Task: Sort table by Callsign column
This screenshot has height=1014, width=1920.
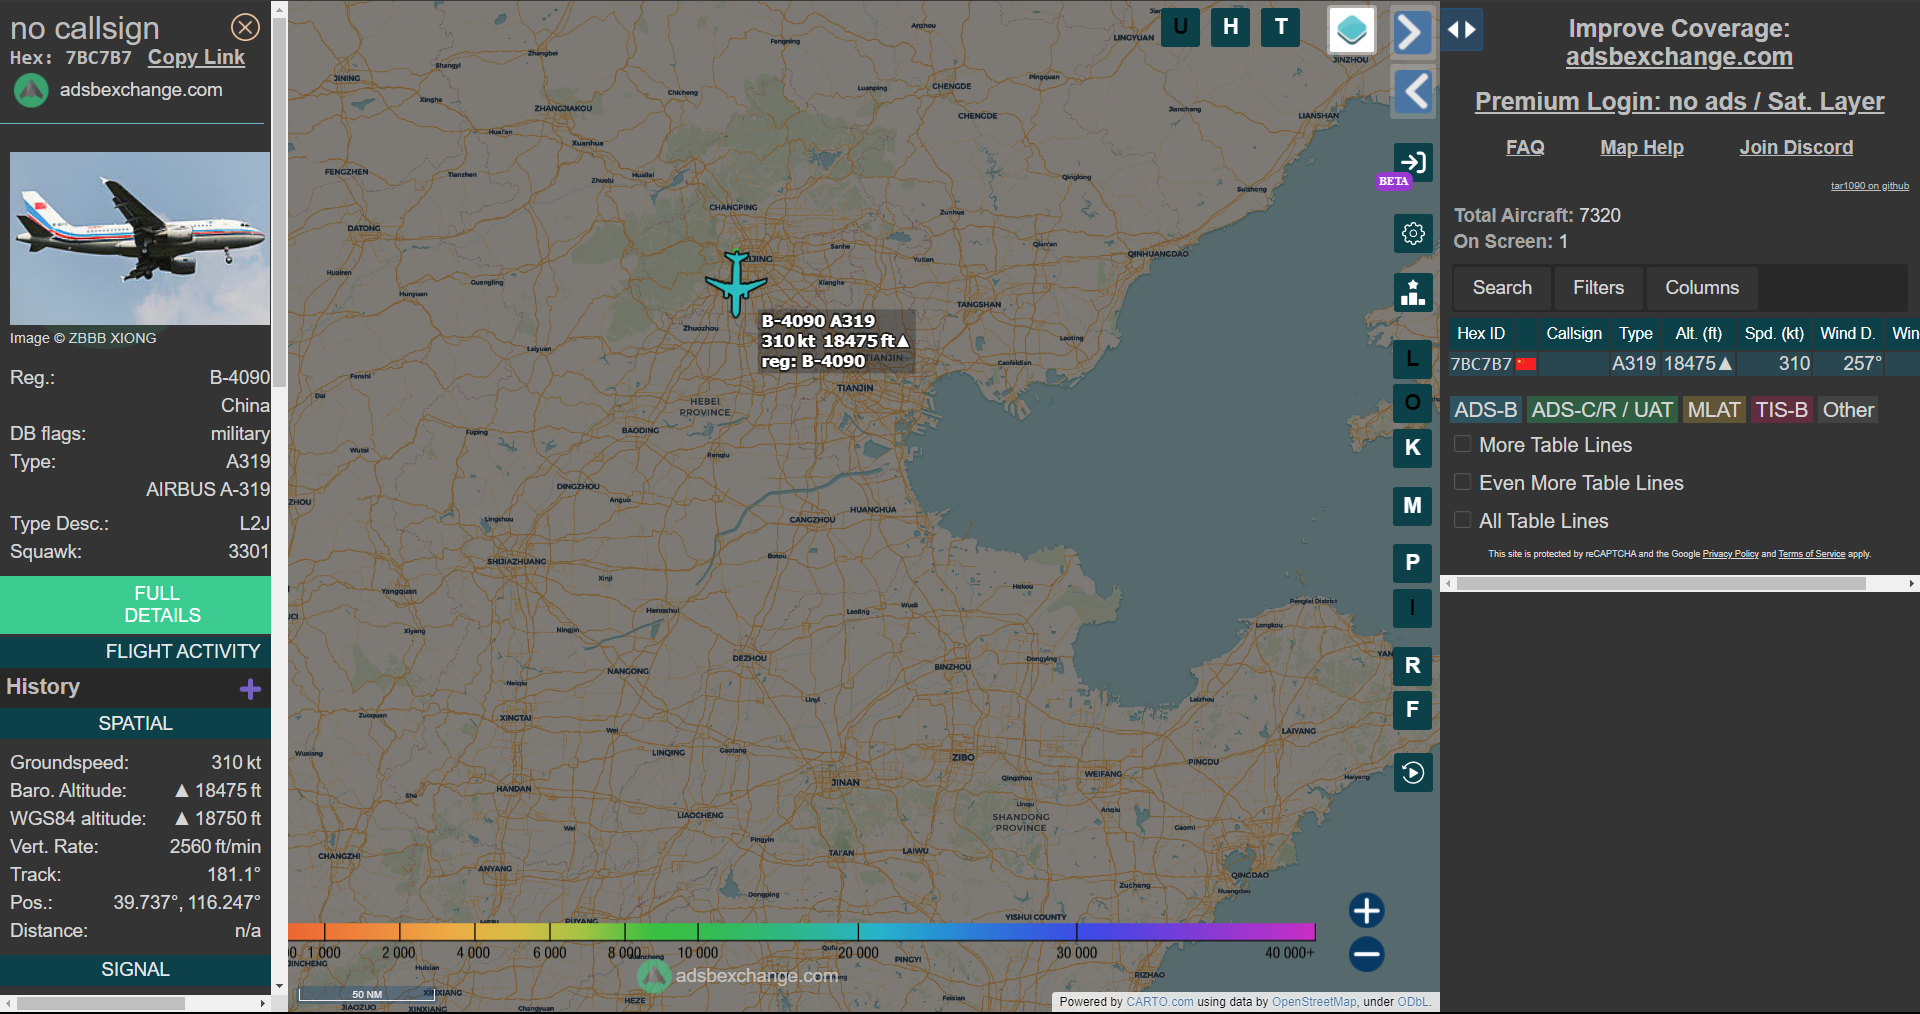Action: 1574,333
